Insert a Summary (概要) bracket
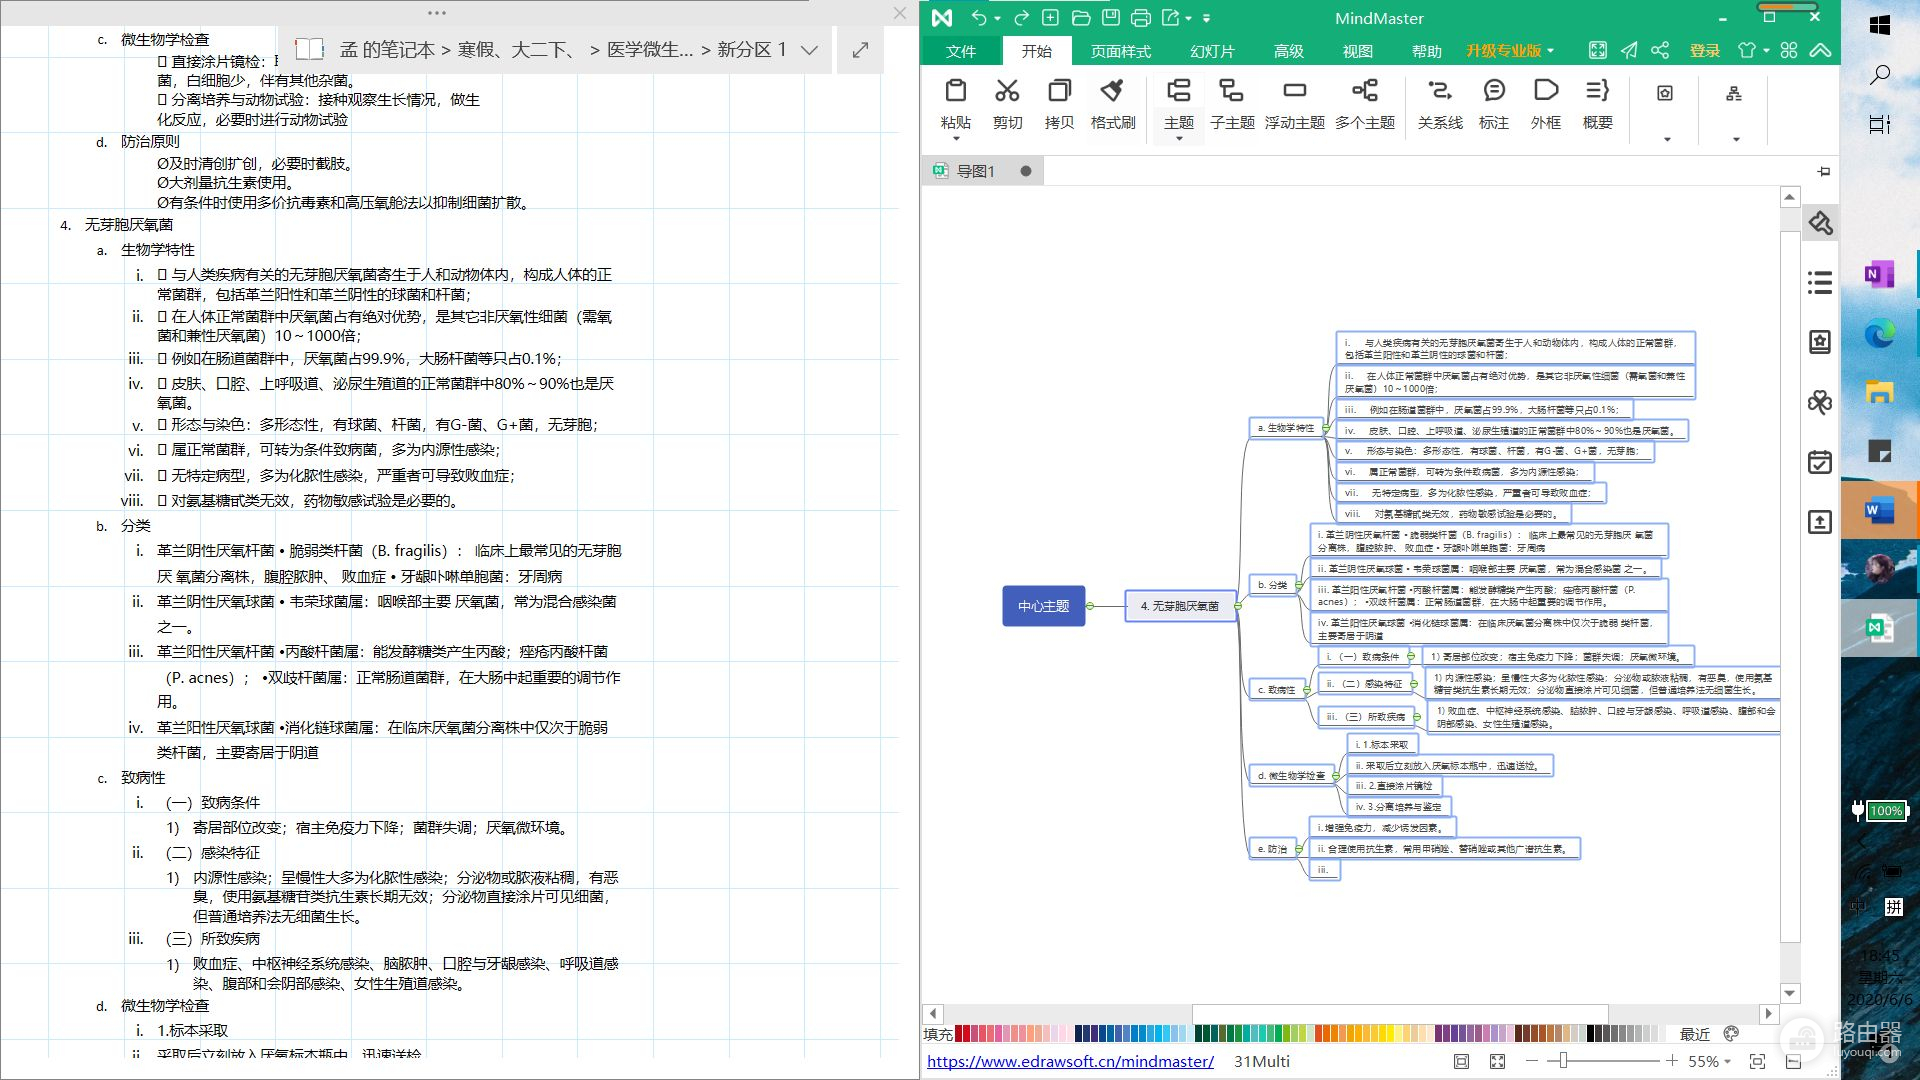Screen dimensions: 1920x1080 click(1597, 92)
